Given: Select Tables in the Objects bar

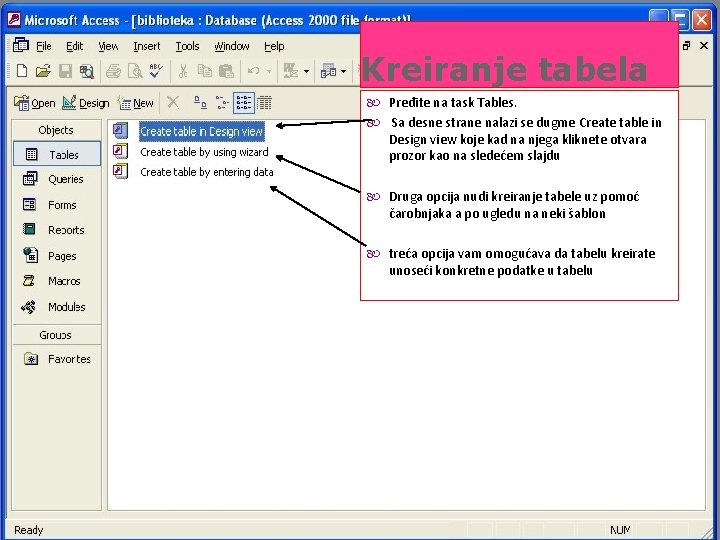Looking at the screenshot, I should 57,154.
